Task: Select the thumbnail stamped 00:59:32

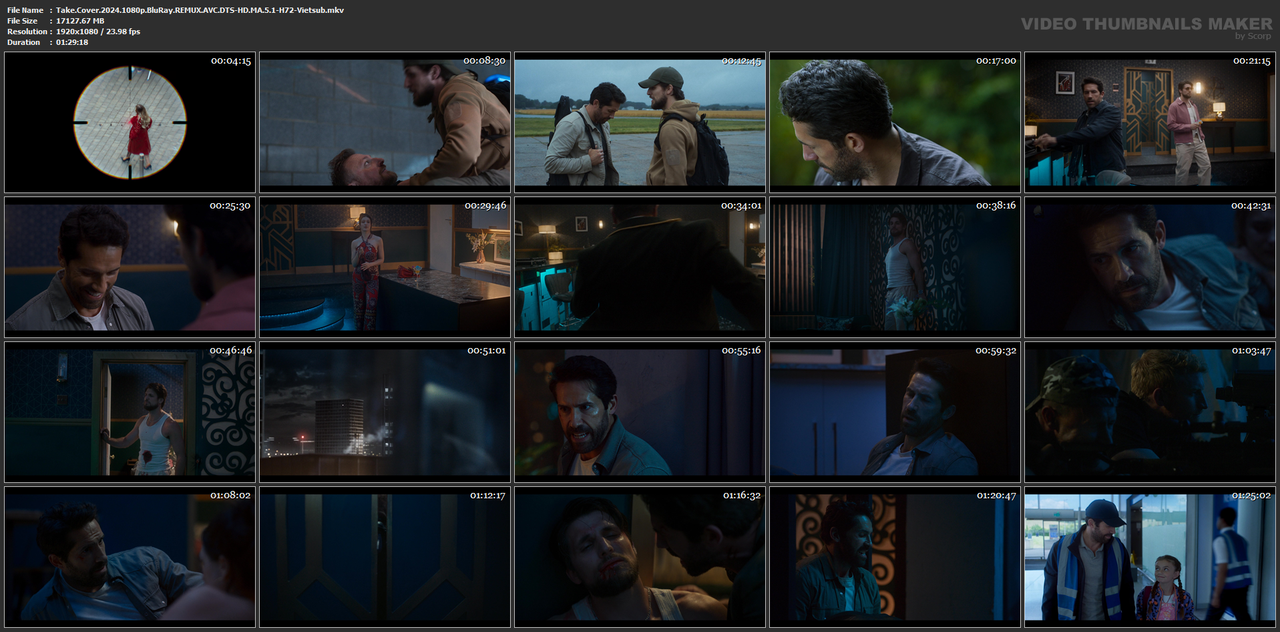Action: pos(895,411)
